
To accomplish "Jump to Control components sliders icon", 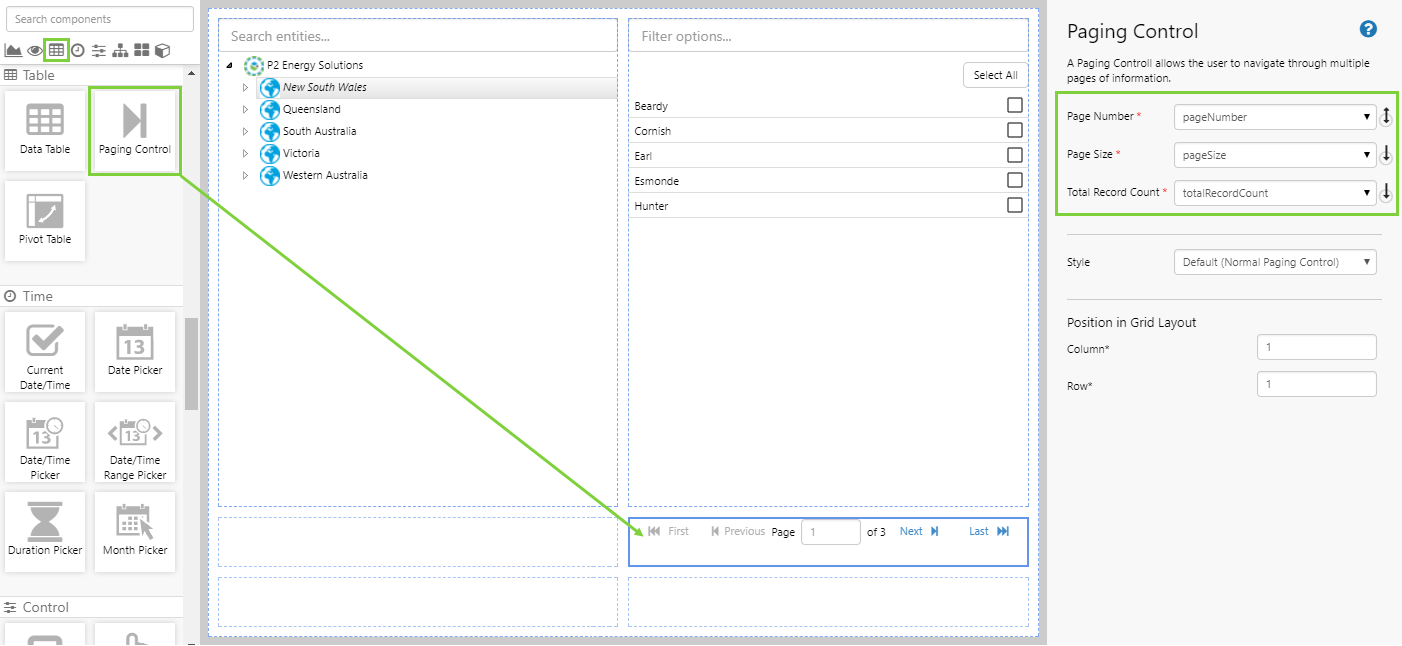I will point(99,50).
